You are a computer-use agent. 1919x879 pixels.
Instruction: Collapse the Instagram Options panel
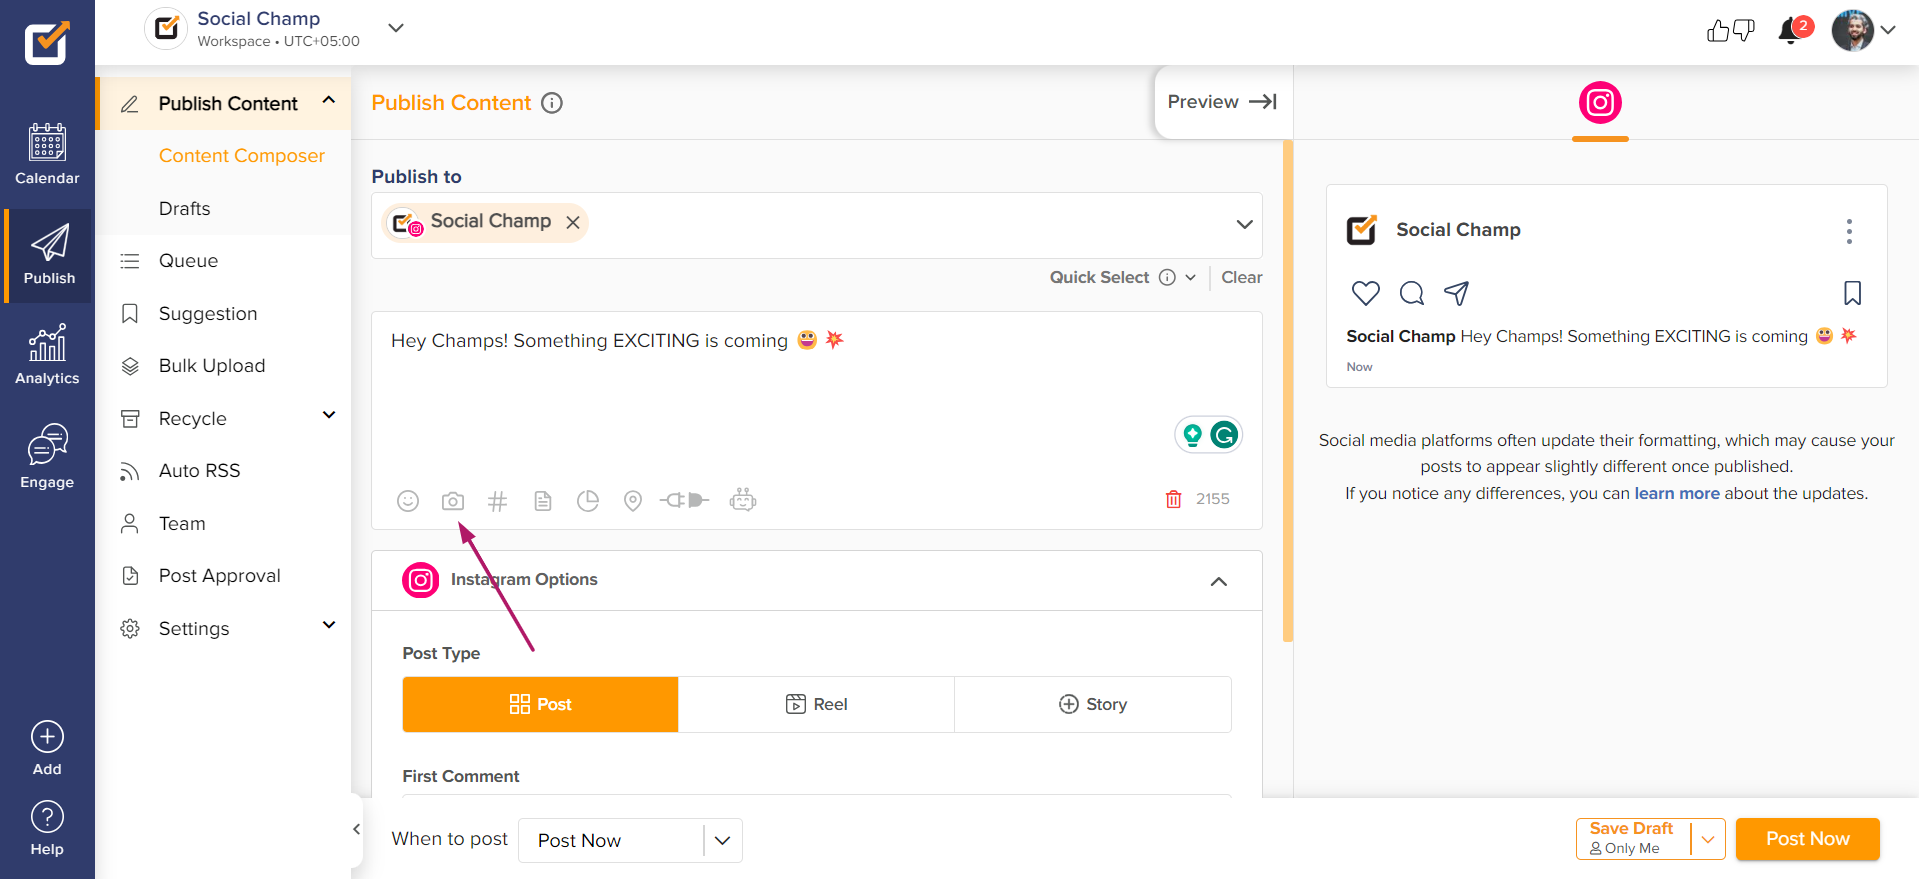tap(1219, 581)
